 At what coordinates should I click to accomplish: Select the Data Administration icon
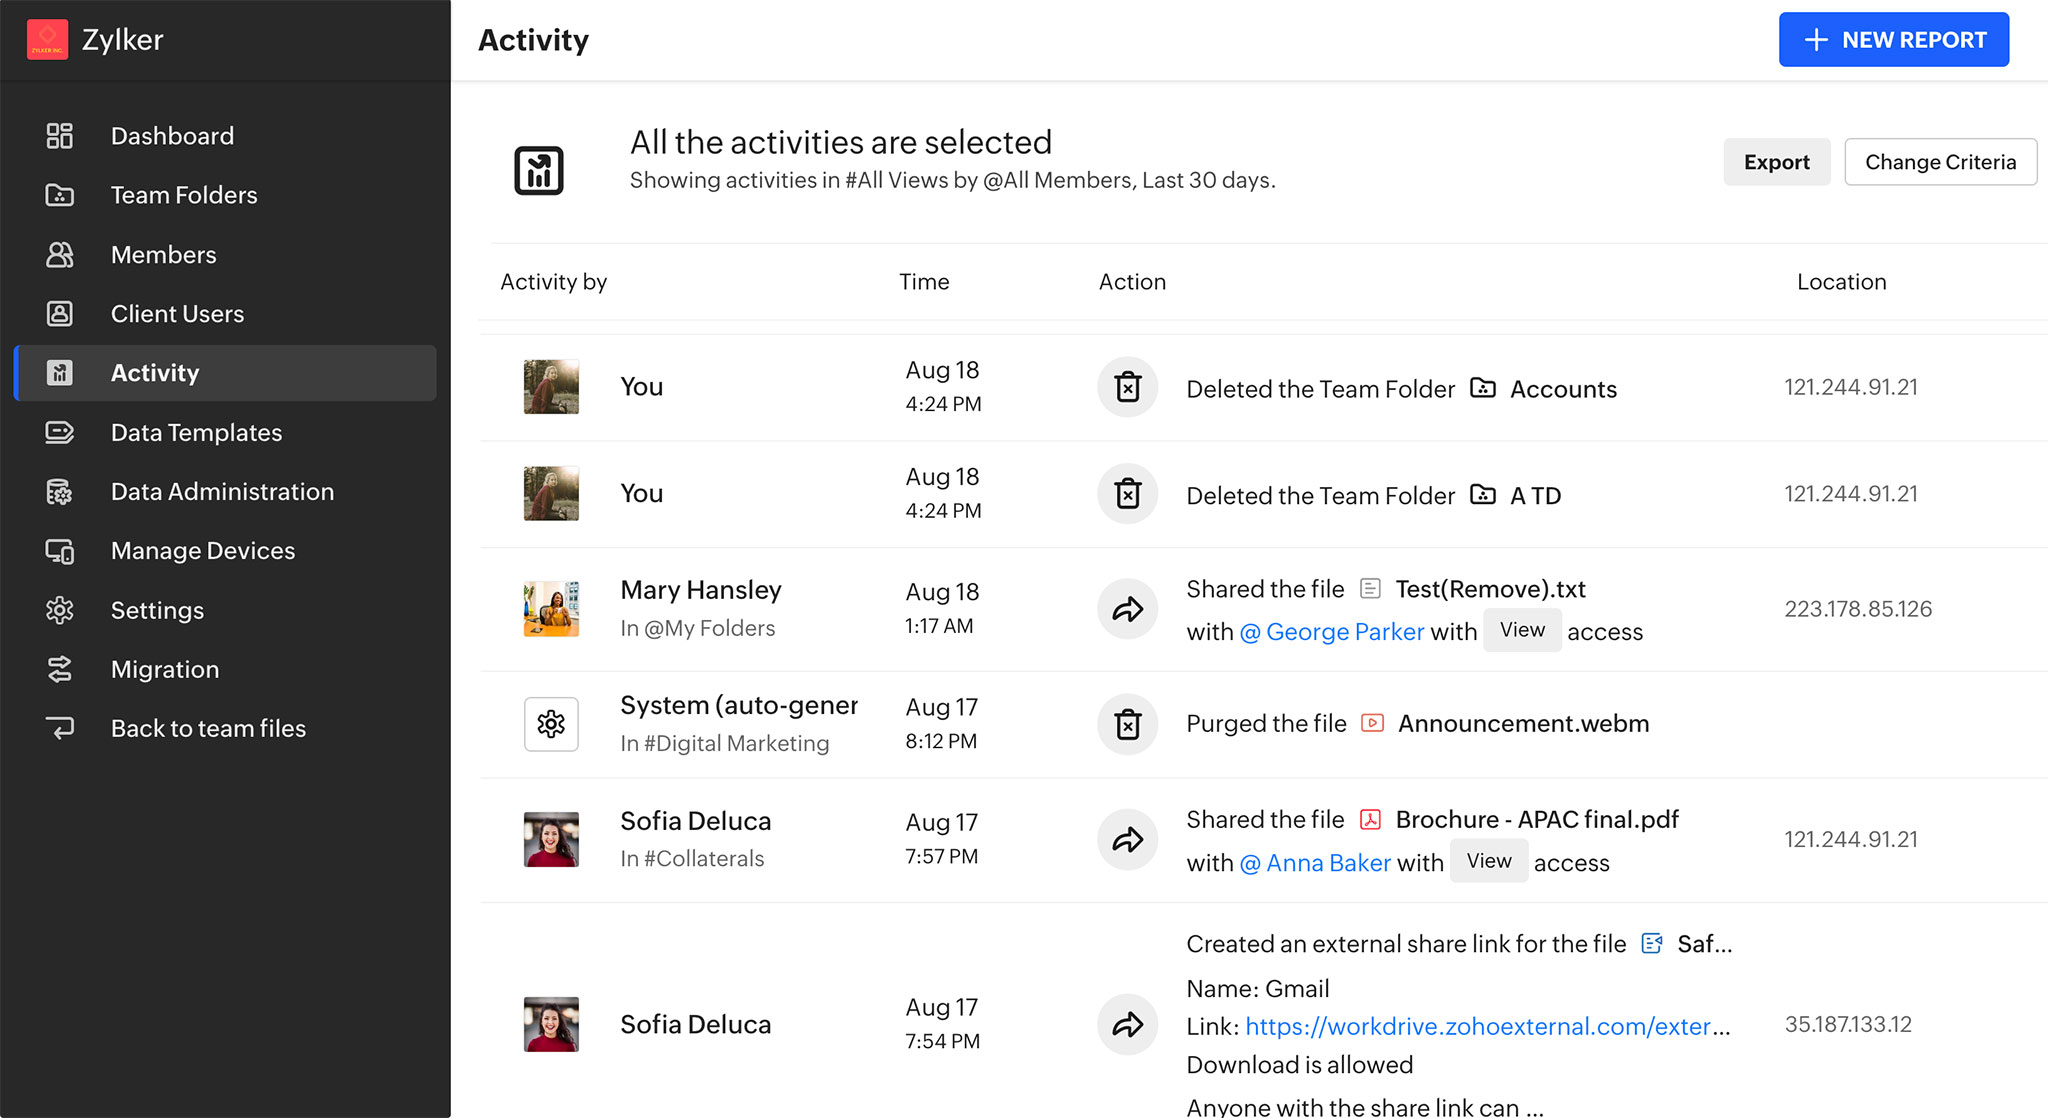point(60,492)
